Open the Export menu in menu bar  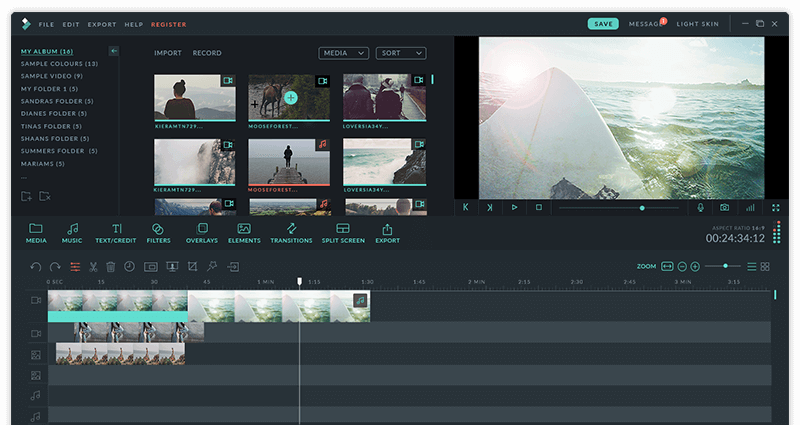pyautogui.click(x=102, y=24)
